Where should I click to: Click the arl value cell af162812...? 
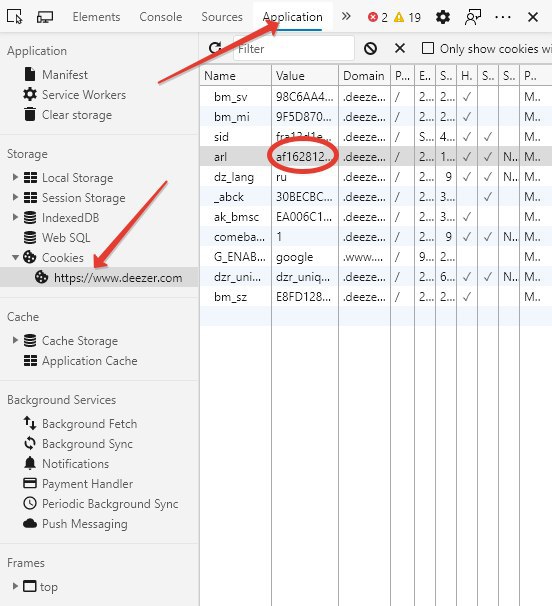[x=305, y=157]
